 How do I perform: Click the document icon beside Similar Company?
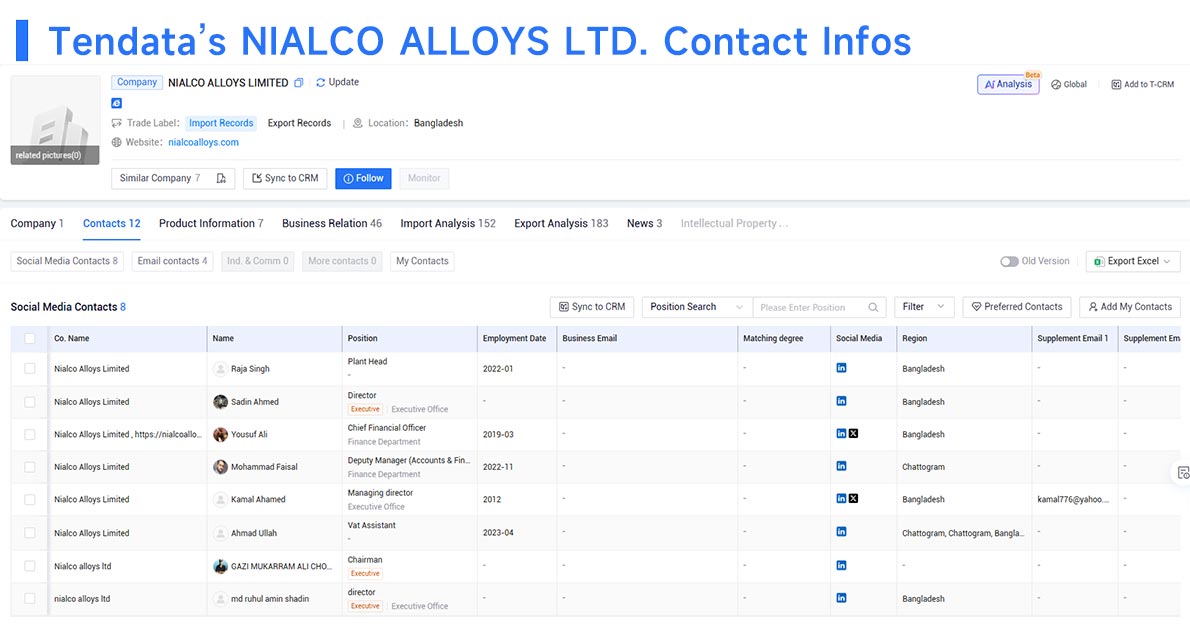coord(221,178)
